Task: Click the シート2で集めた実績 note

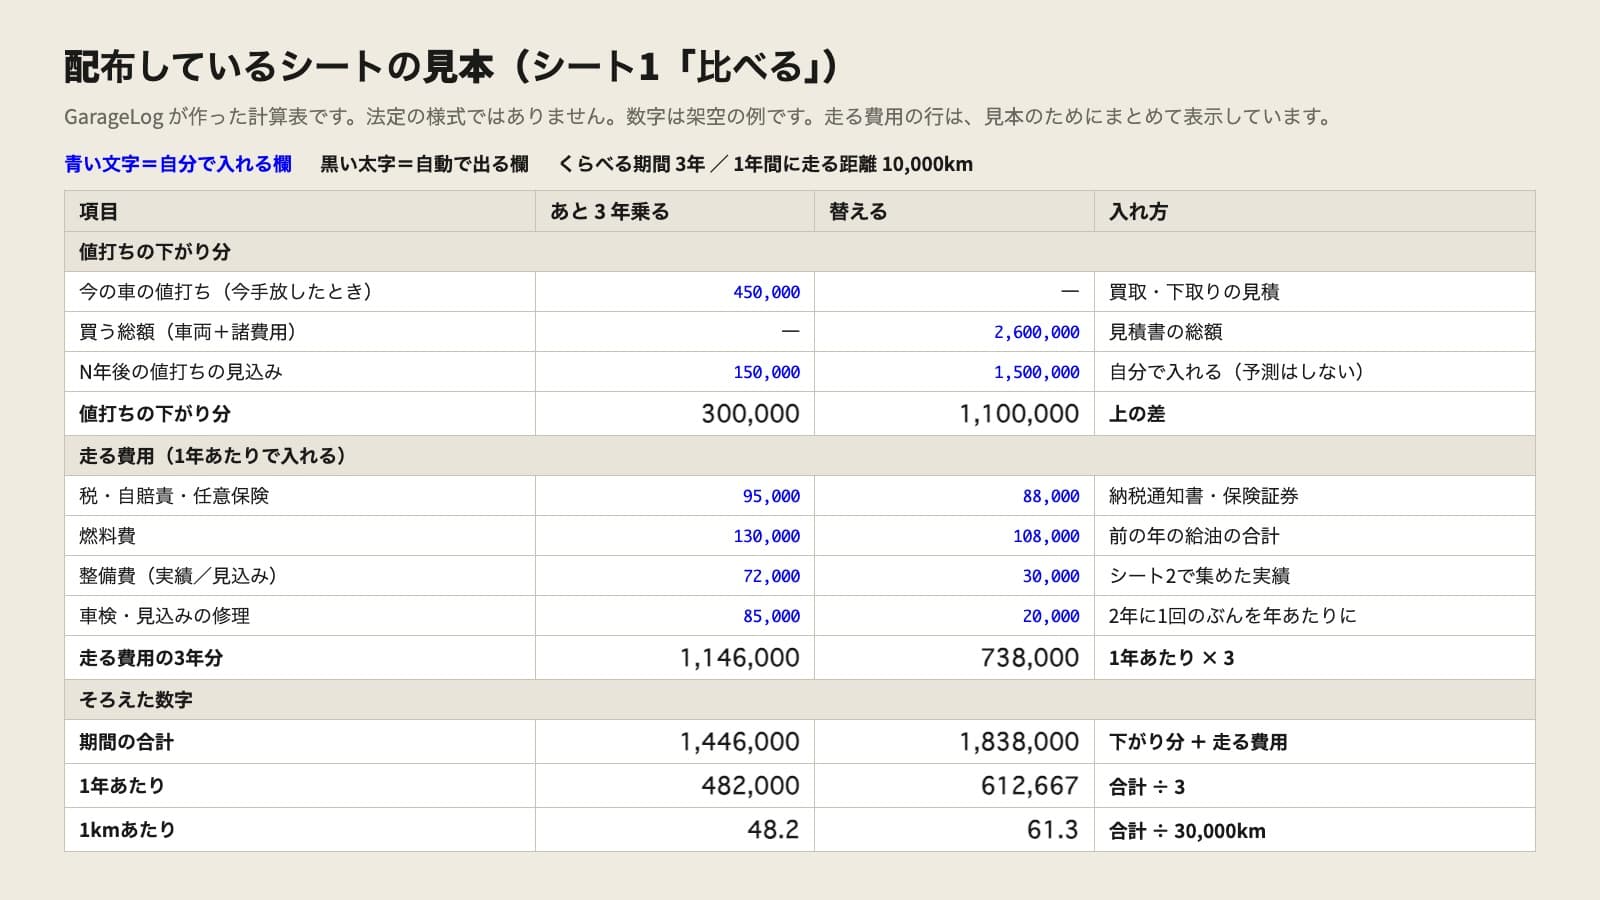Action: point(1199,576)
